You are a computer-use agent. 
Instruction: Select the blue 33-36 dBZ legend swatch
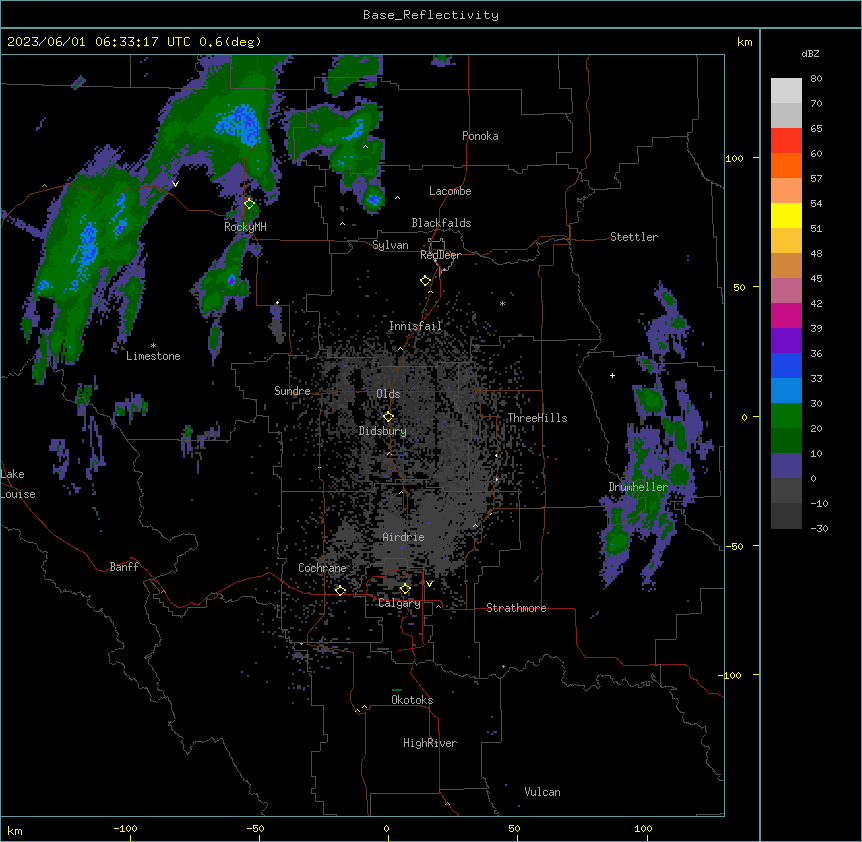tap(786, 365)
